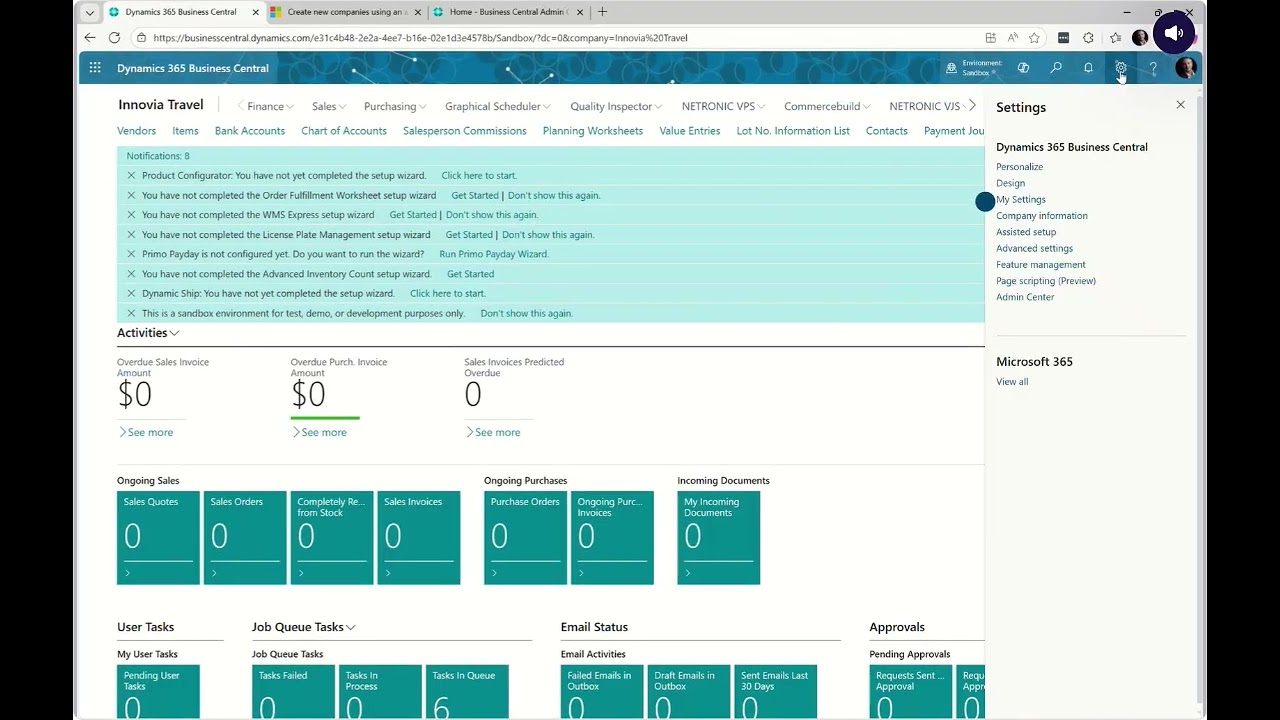Click View all under Microsoft 365
The image size is (1280, 720).
1012,382
